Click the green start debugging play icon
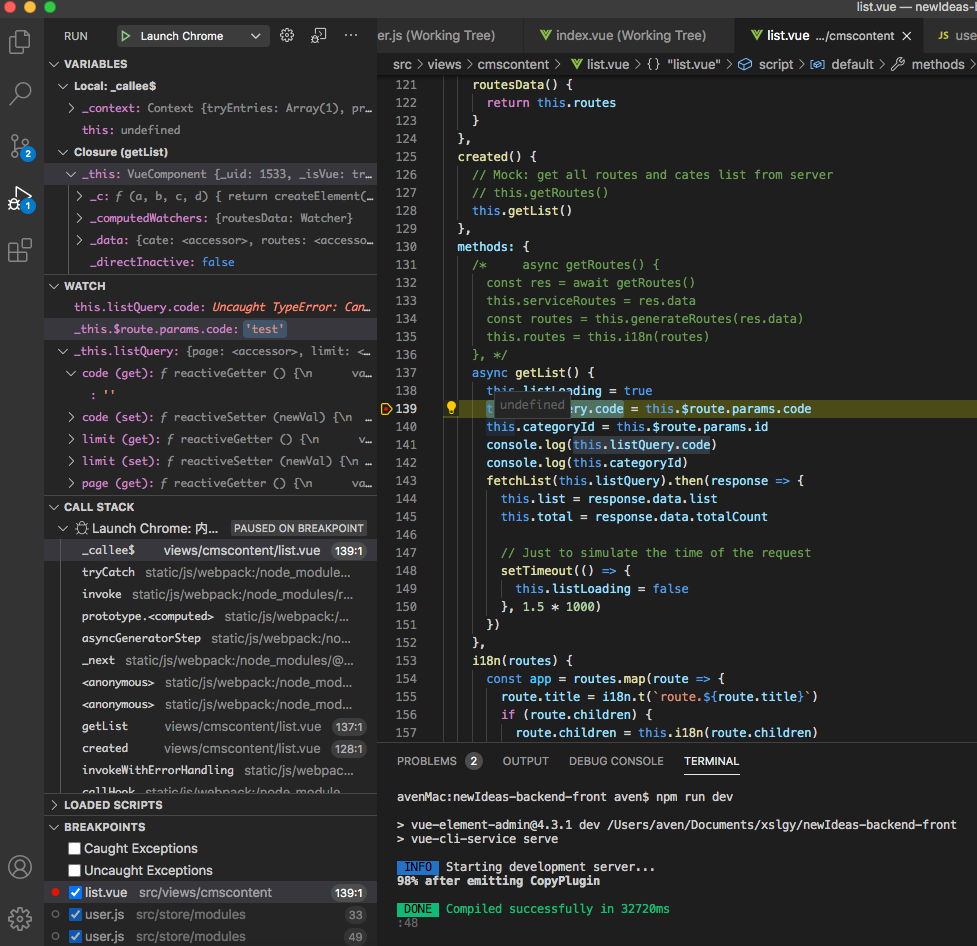The width and height of the screenshot is (977, 946). pos(126,36)
